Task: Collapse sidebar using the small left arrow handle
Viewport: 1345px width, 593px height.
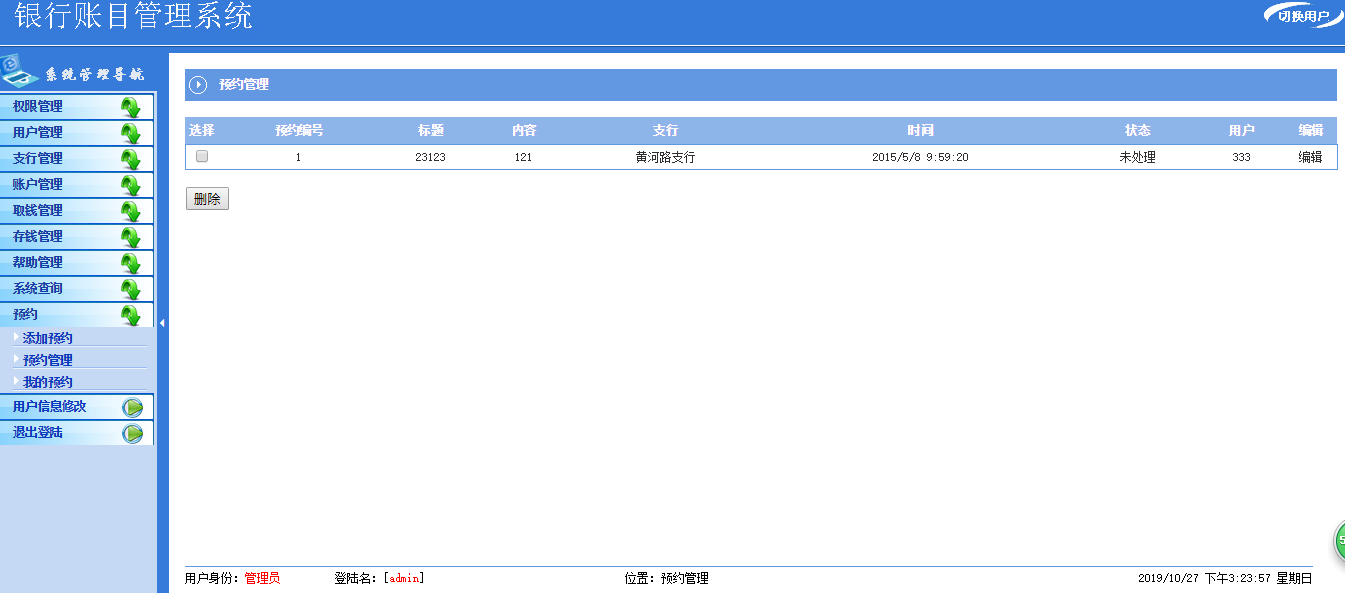Action: [162, 323]
